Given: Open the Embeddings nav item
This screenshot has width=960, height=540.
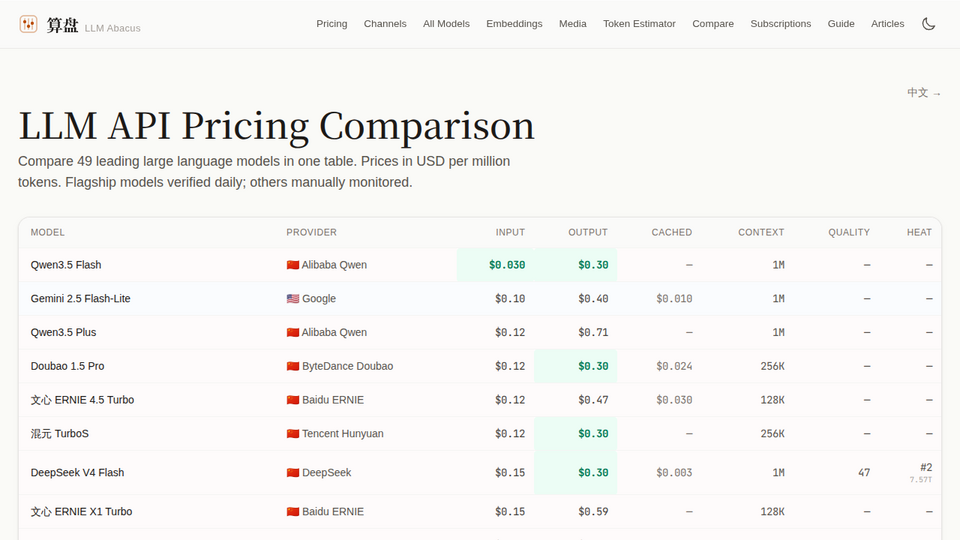Looking at the screenshot, I should (514, 24).
